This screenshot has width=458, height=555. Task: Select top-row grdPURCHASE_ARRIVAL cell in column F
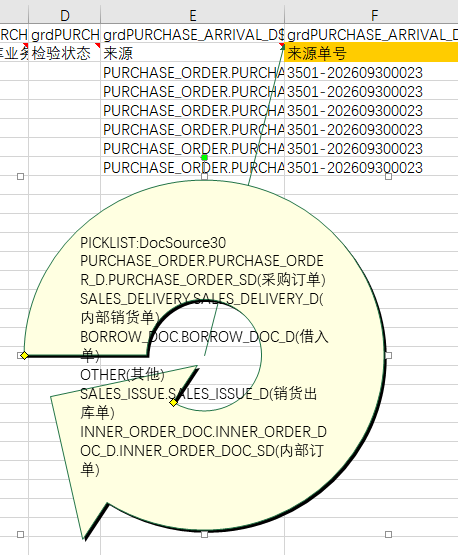coord(372,34)
